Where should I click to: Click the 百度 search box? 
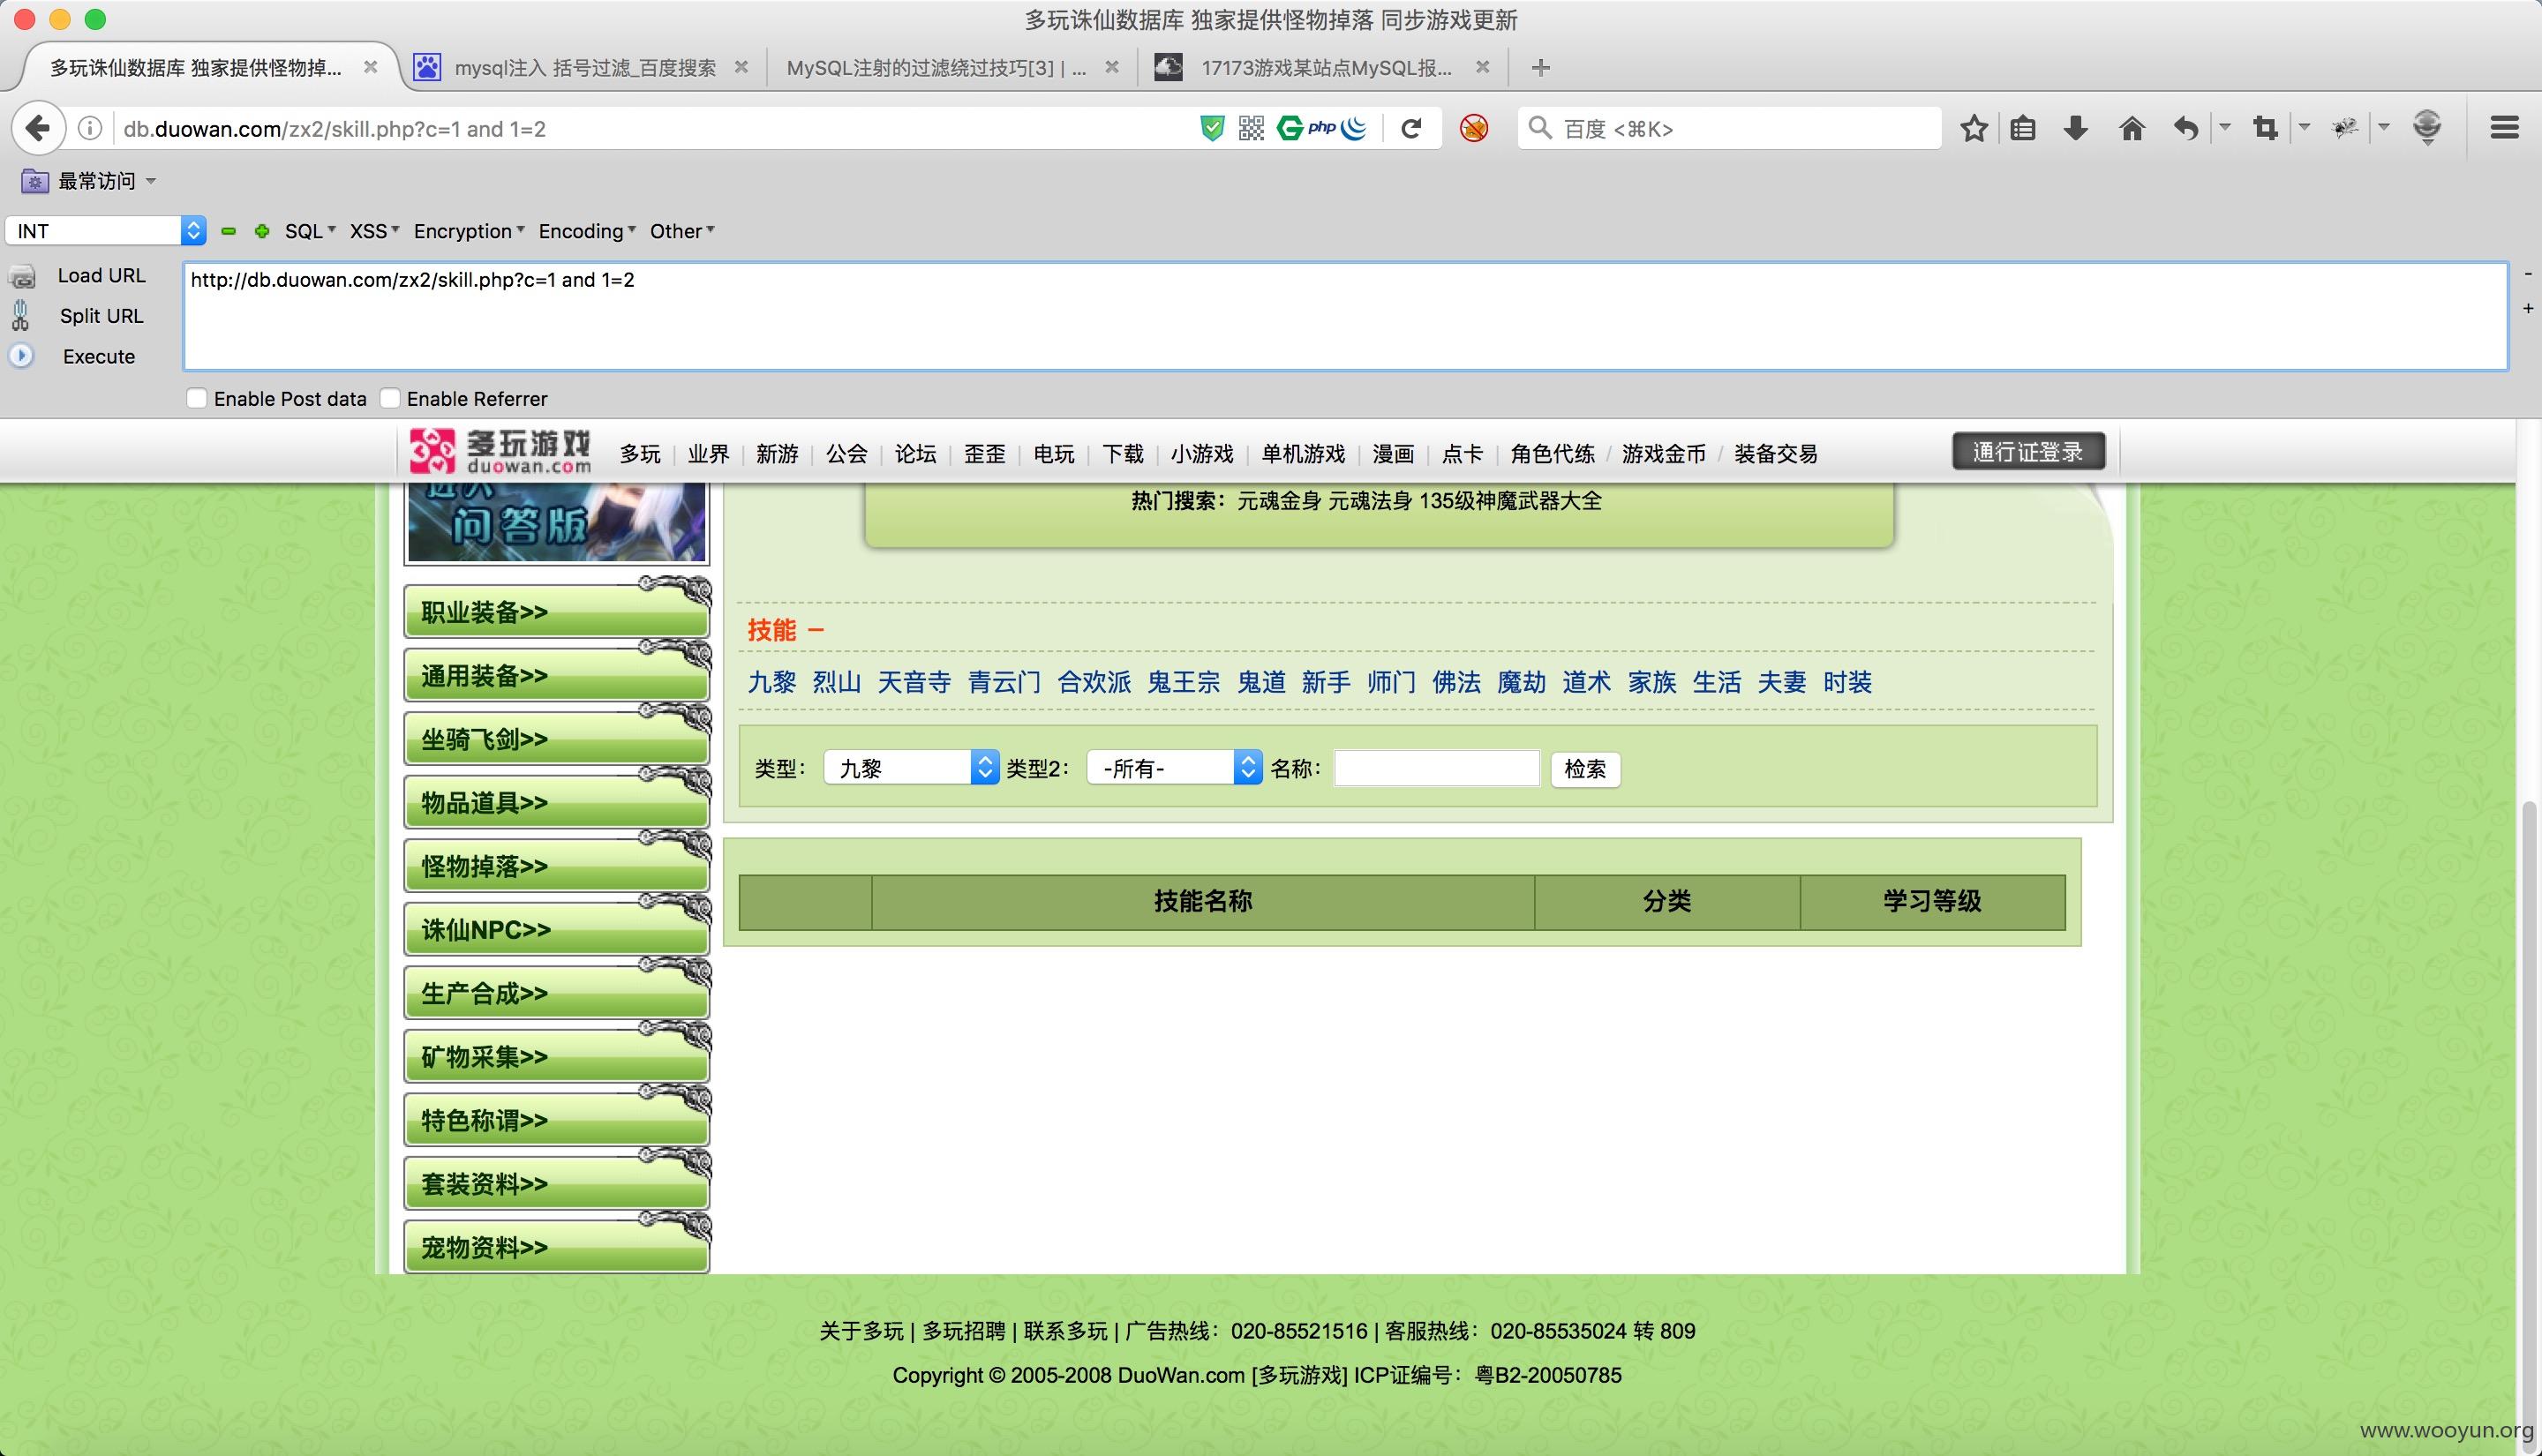pos(1730,128)
